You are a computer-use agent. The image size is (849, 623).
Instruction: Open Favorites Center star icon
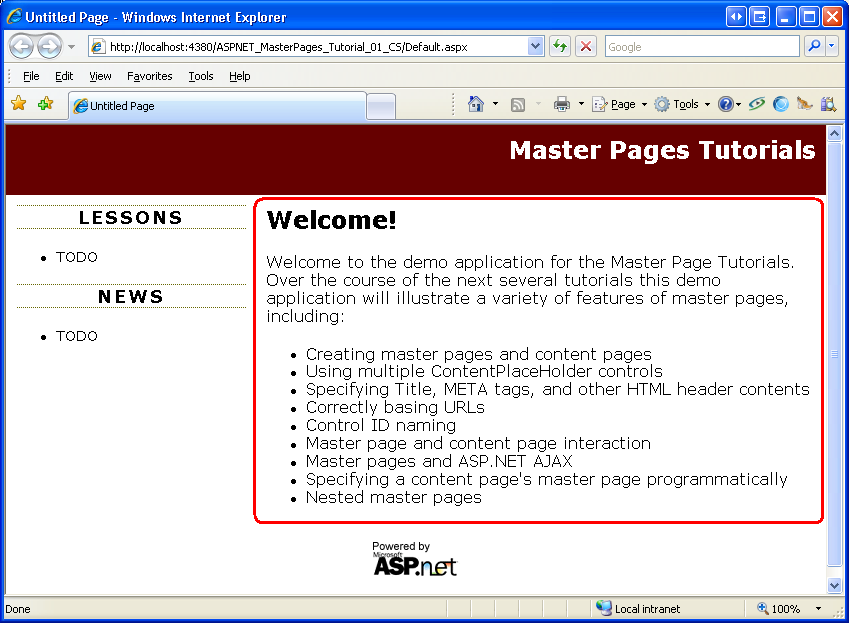coord(19,103)
